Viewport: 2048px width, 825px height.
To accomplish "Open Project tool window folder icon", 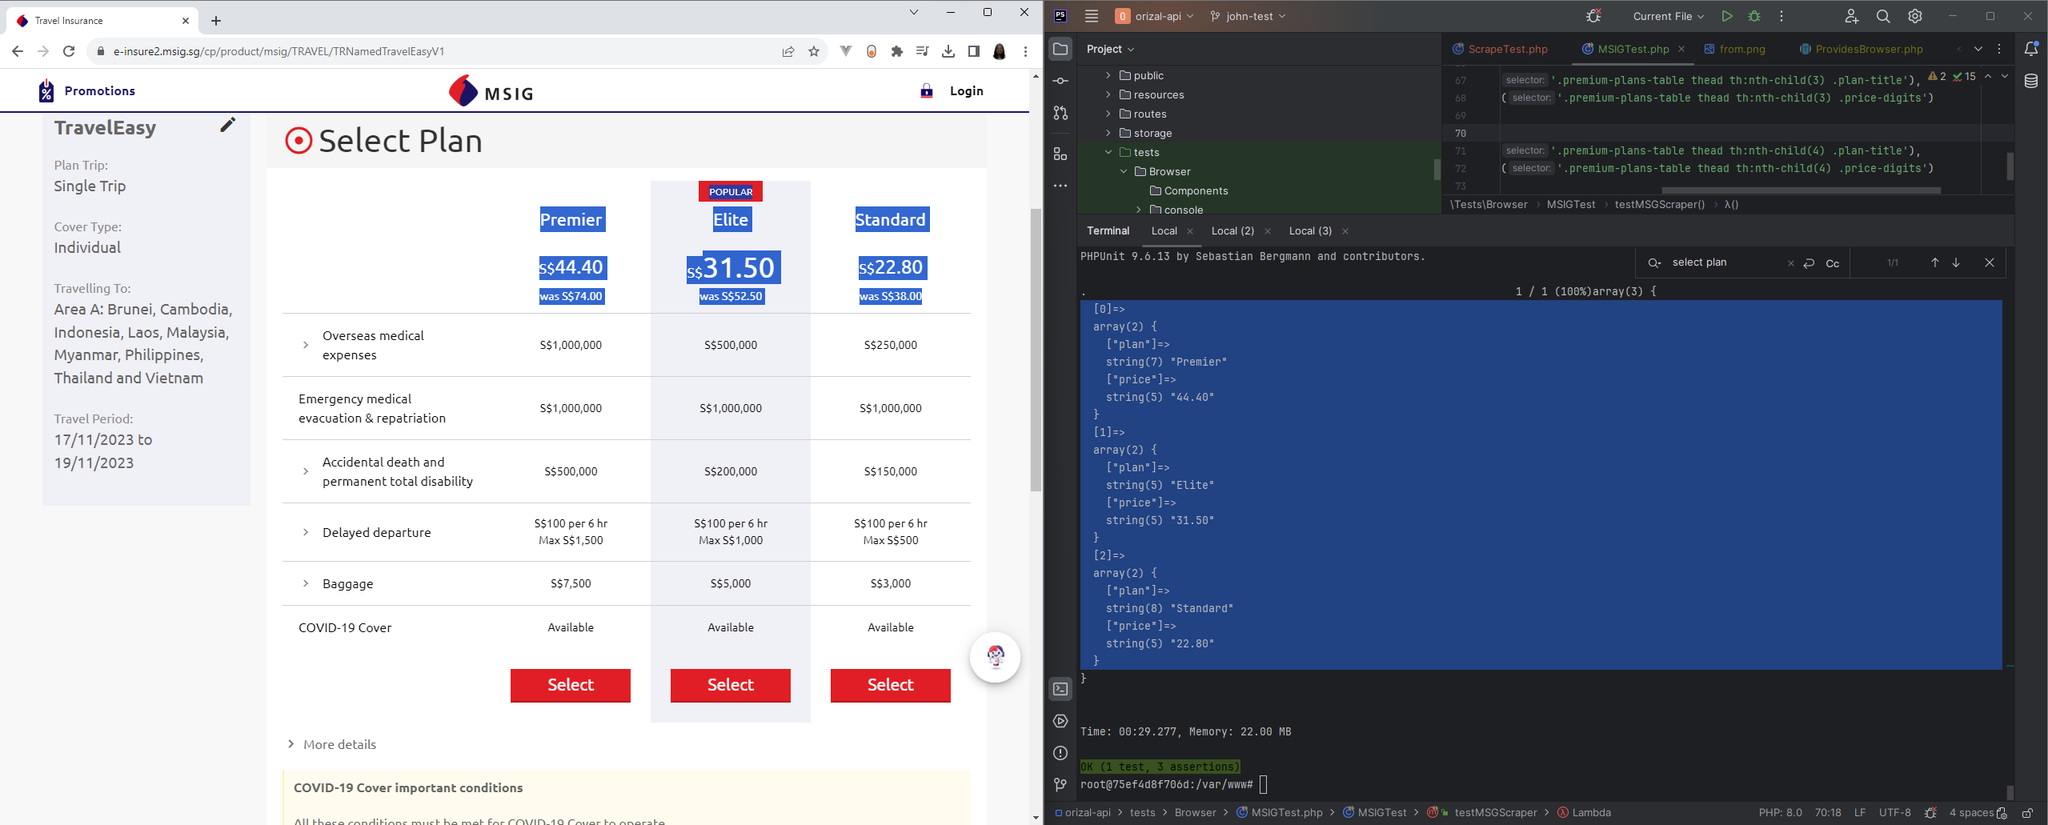I will point(1061,49).
